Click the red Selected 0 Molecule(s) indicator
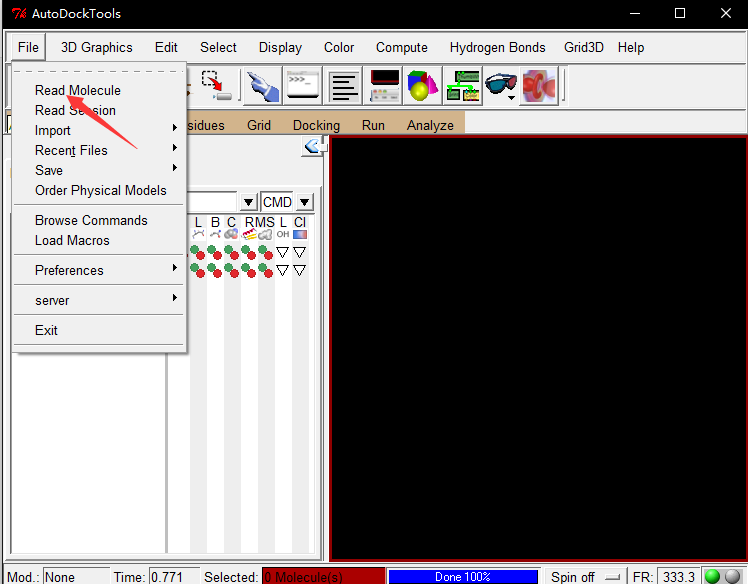 click(323, 576)
